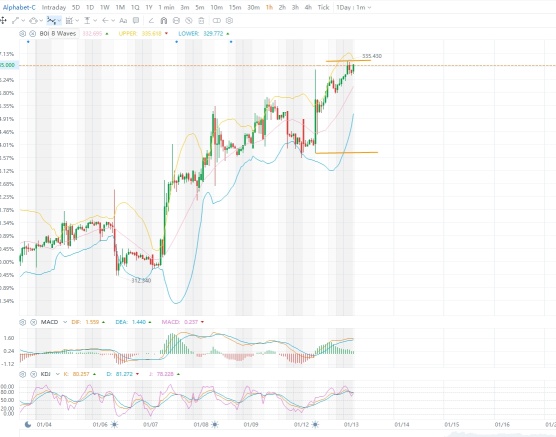Select the 10m interval
This screenshot has height=437, width=556.
[x=217, y=7]
